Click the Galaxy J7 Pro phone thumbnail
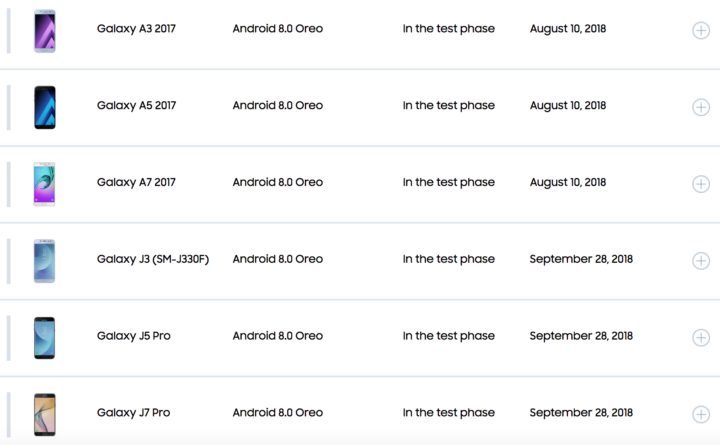Screen dimensions: 720x445 pos(44,414)
